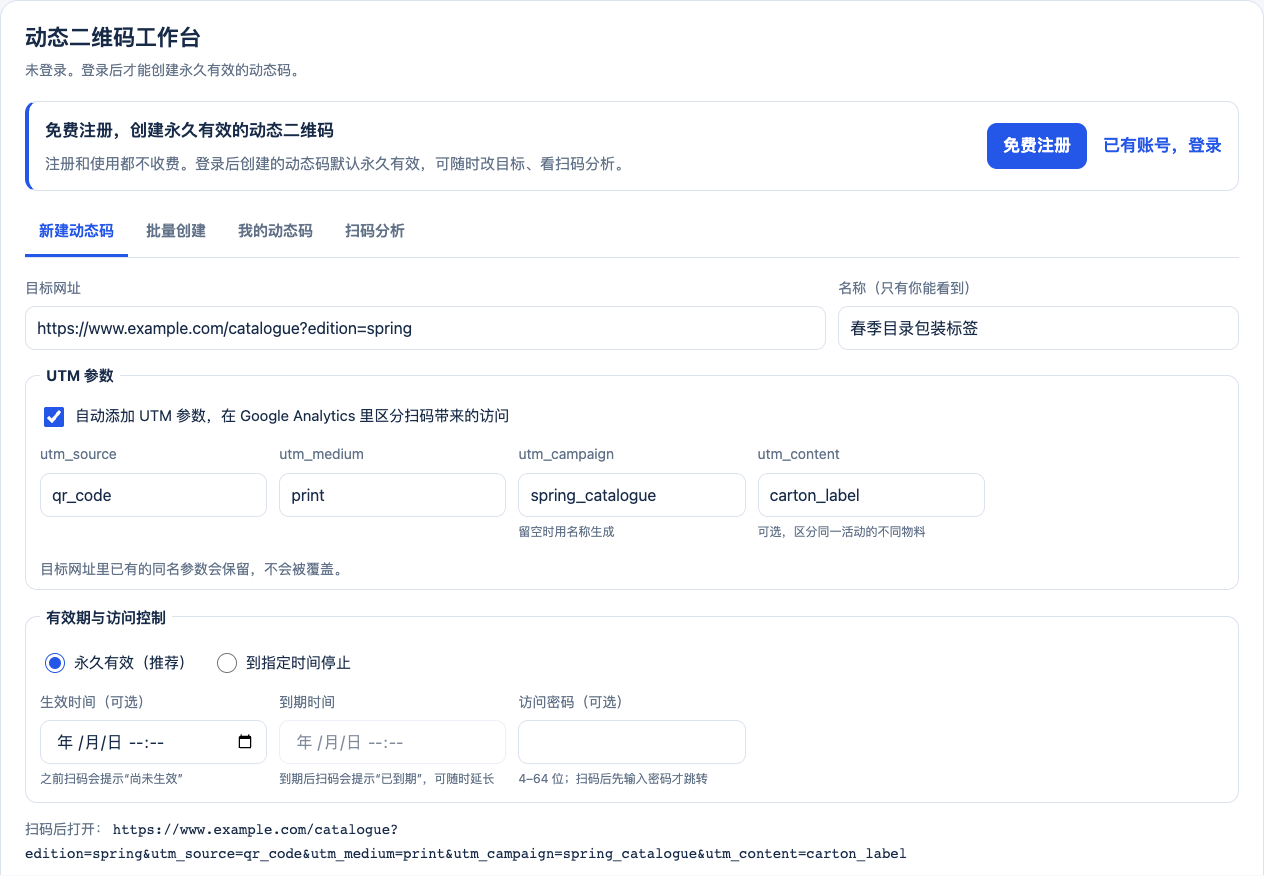The width and height of the screenshot is (1264, 876).
Task: Open the calendar picker icon in 生效时间
Action: click(245, 743)
